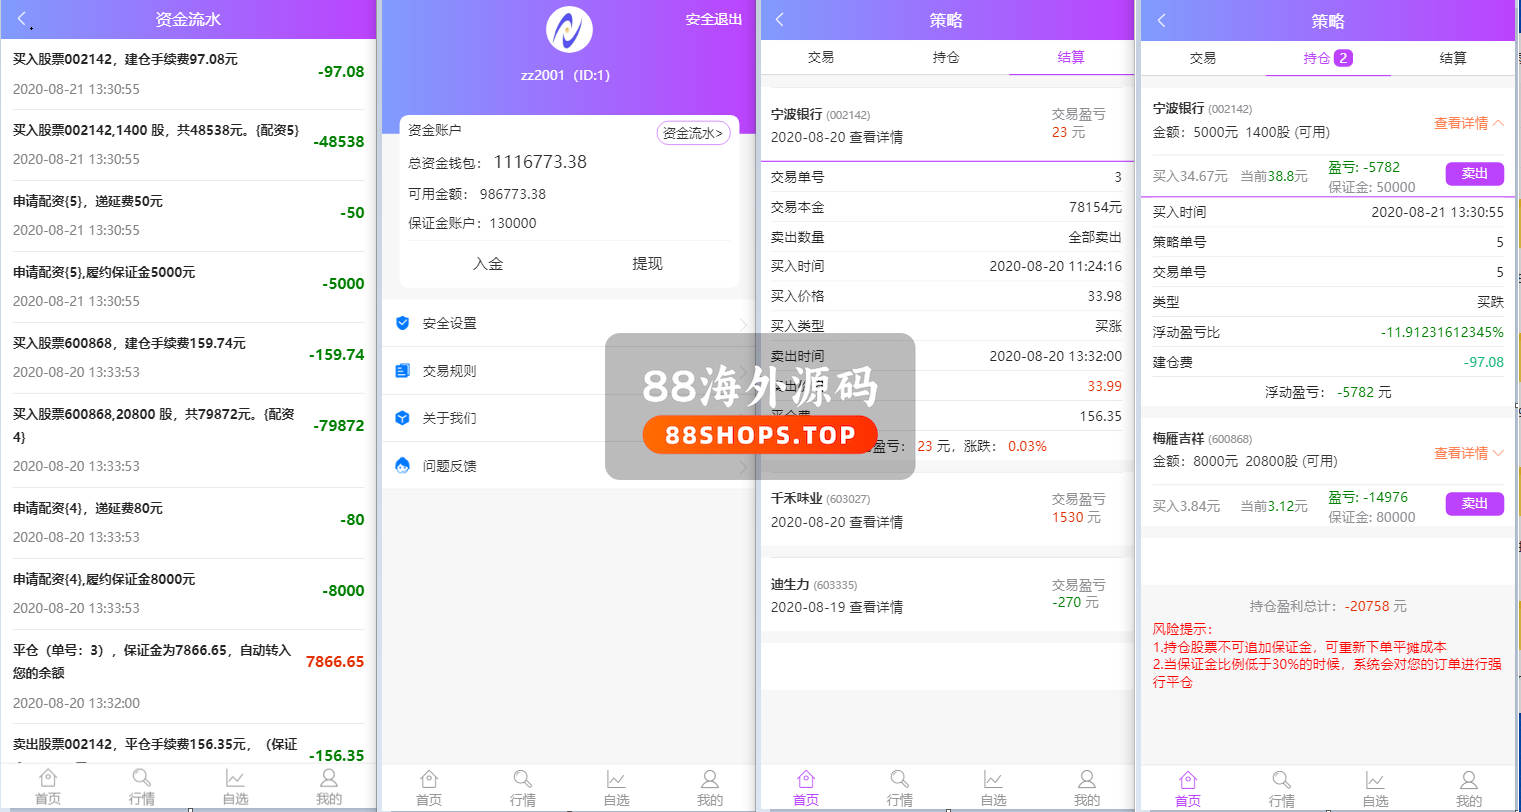1521x812 pixels.
Task: Tap 首页 home icon in 结算 panel
Action: (806, 780)
